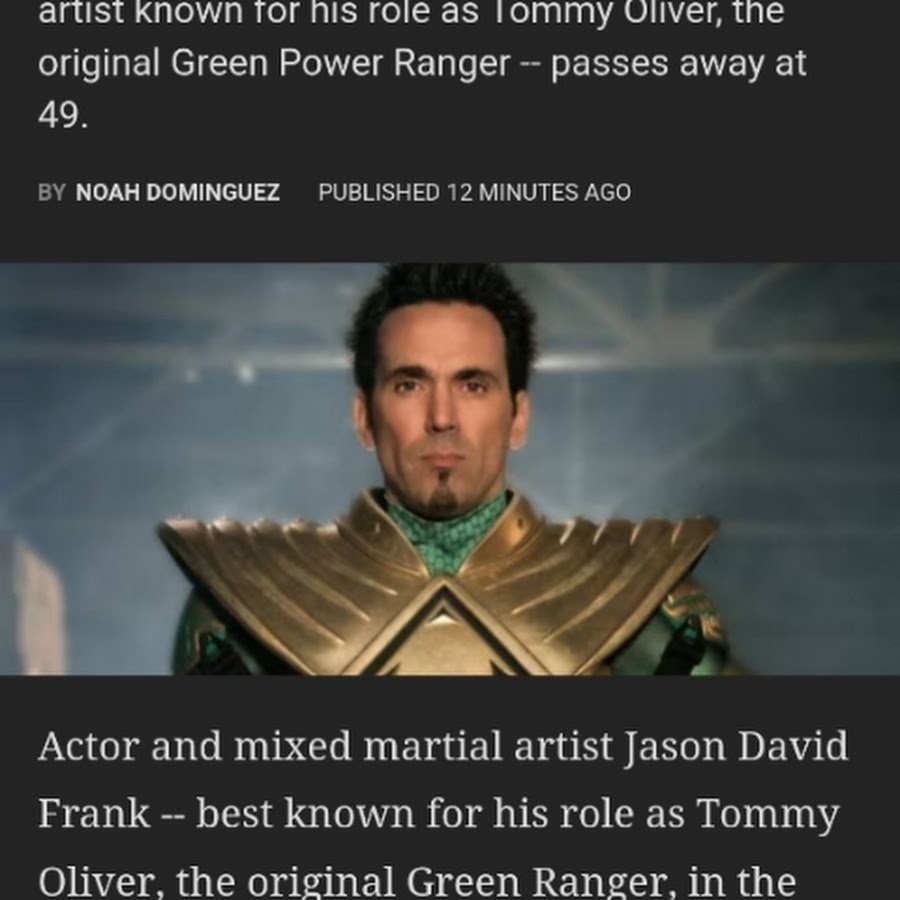
Task: Click "Frank" at the start of second line
Action: (x=94, y=813)
